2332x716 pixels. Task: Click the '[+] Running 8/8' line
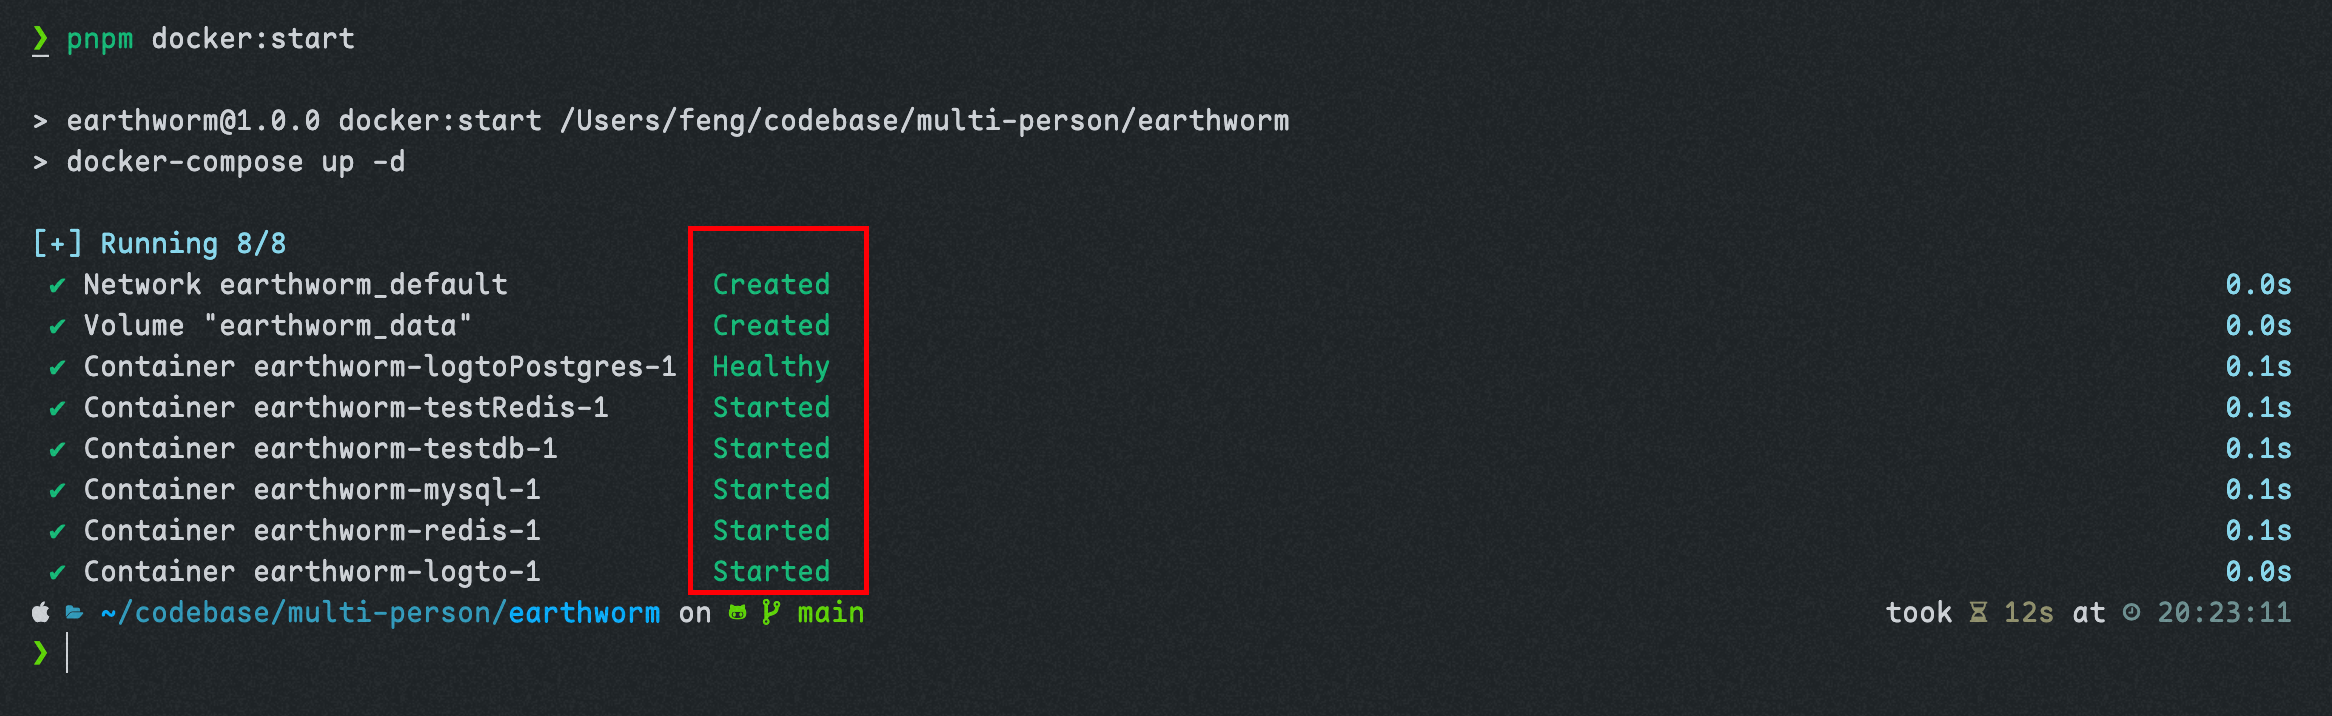click(x=159, y=244)
